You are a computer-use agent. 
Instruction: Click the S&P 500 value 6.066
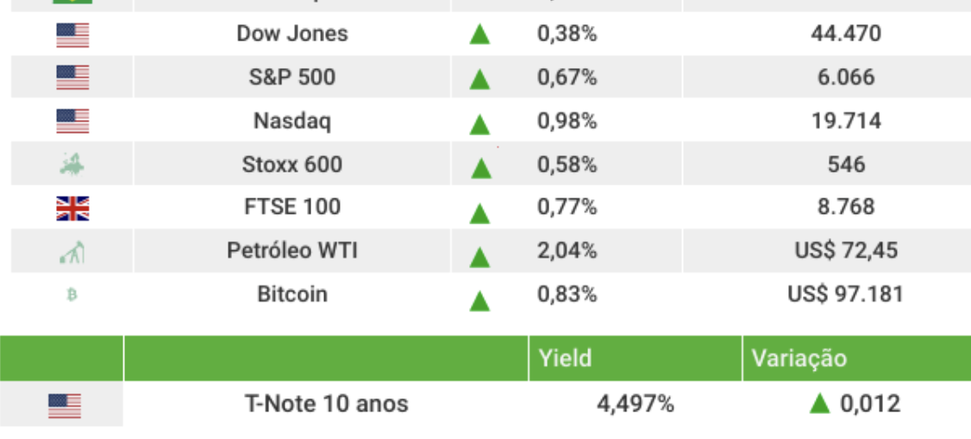[845, 77]
